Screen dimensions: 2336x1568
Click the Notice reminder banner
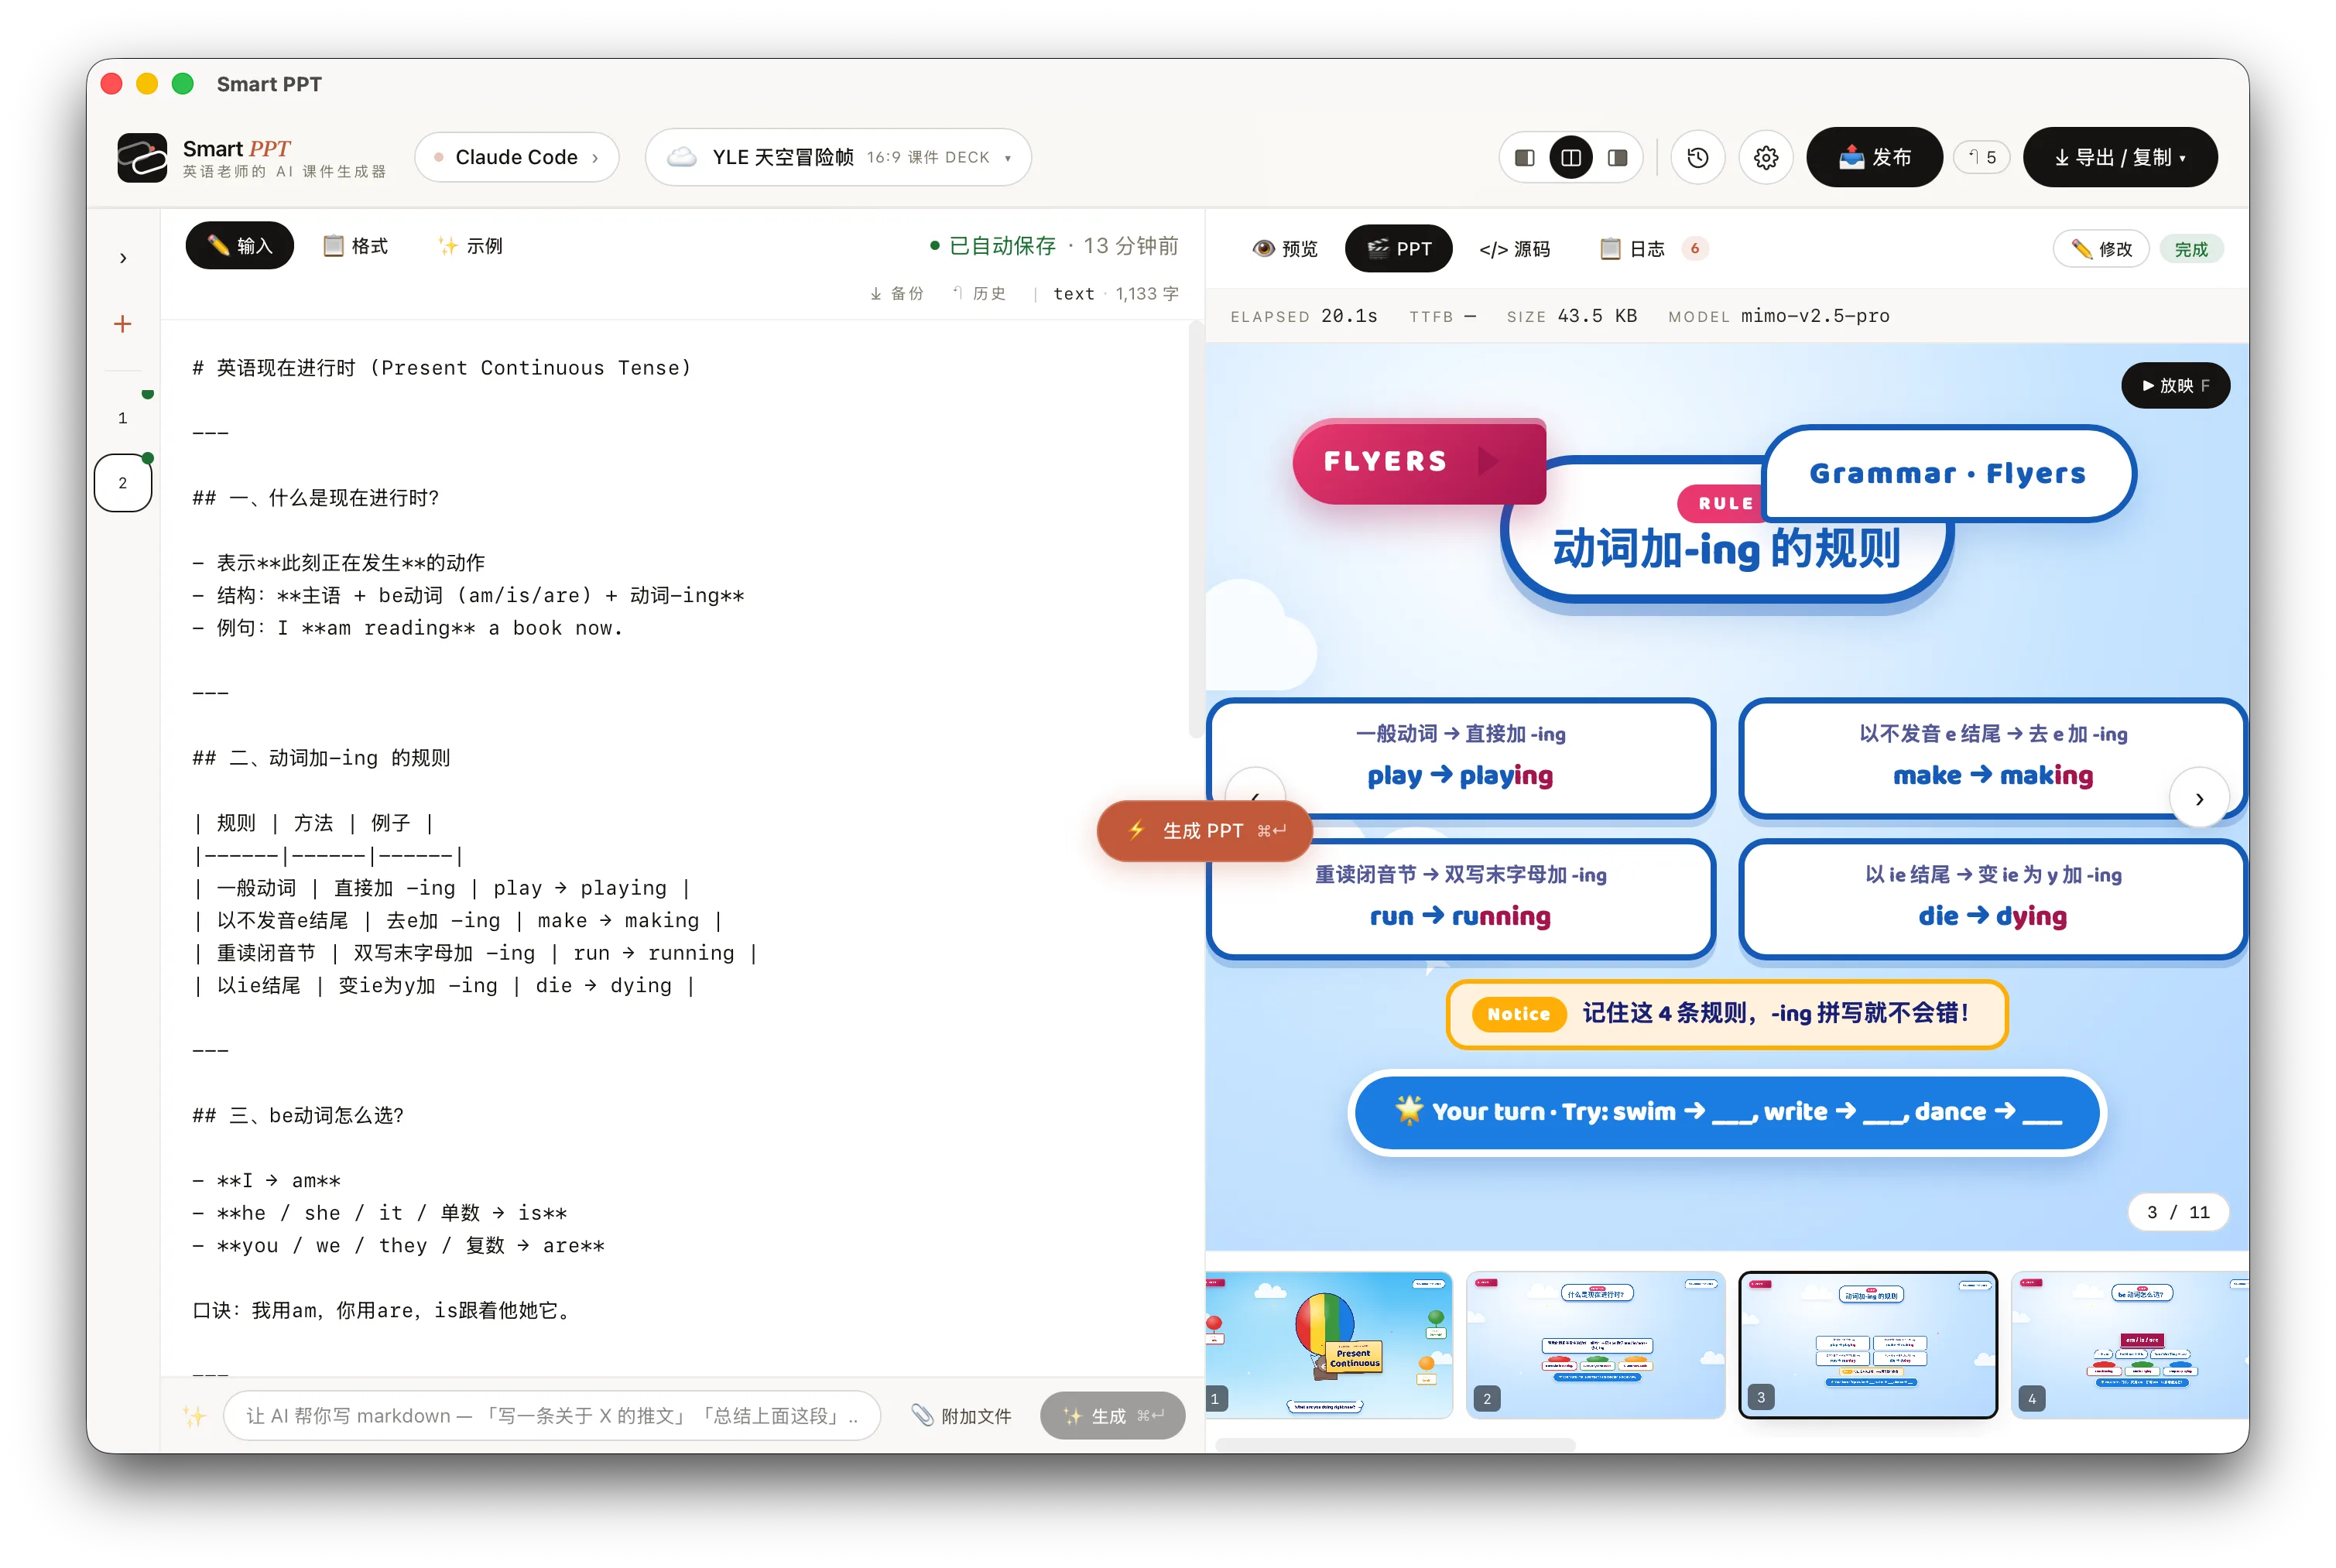(1726, 1014)
